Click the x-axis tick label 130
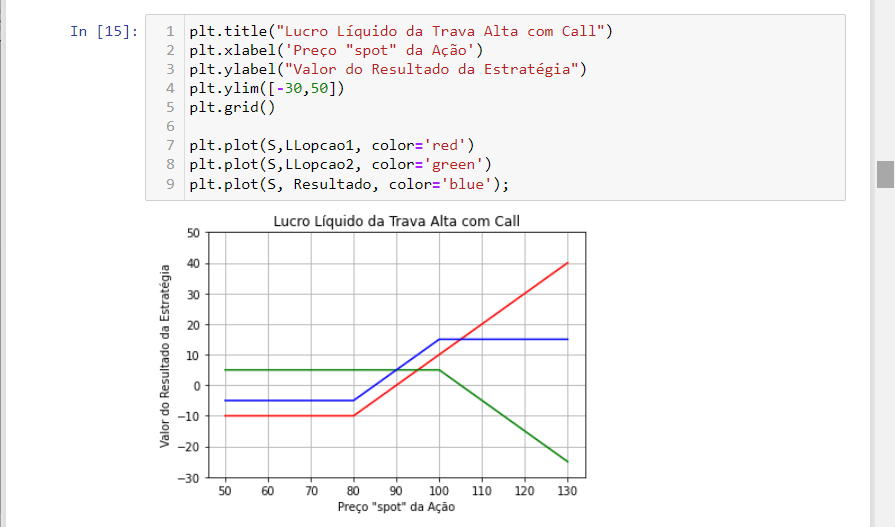The width and height of the screenshot is (895, 527). (x=567, y=491)
